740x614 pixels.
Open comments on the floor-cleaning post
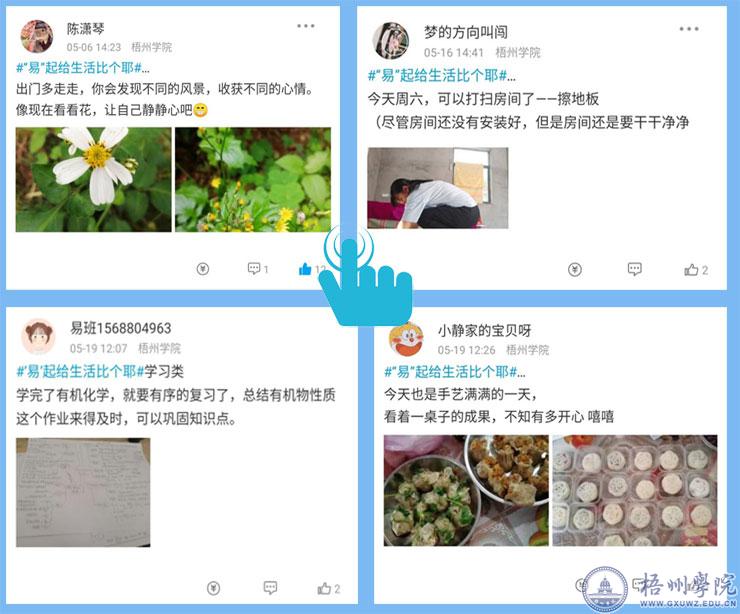click(634, 269)
